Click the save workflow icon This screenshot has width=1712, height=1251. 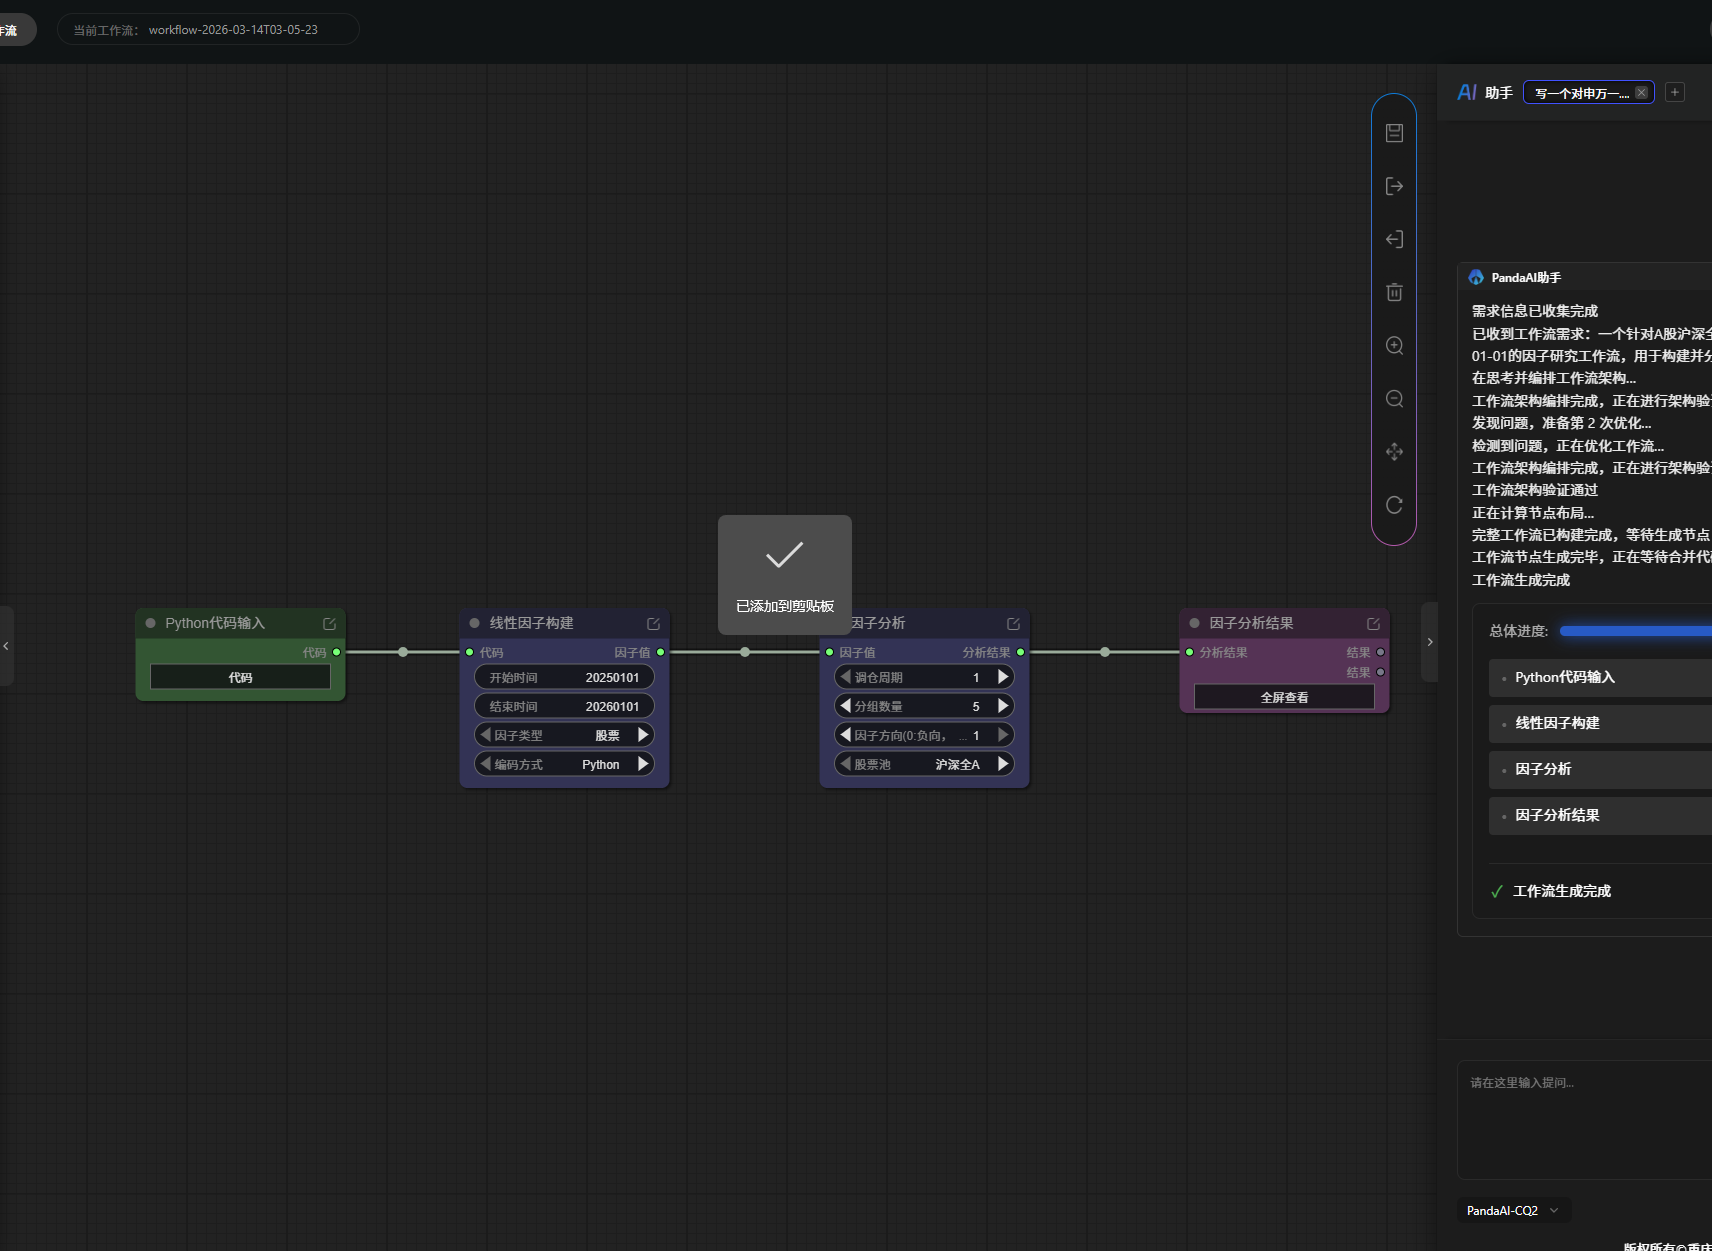tap(1394, 133)
